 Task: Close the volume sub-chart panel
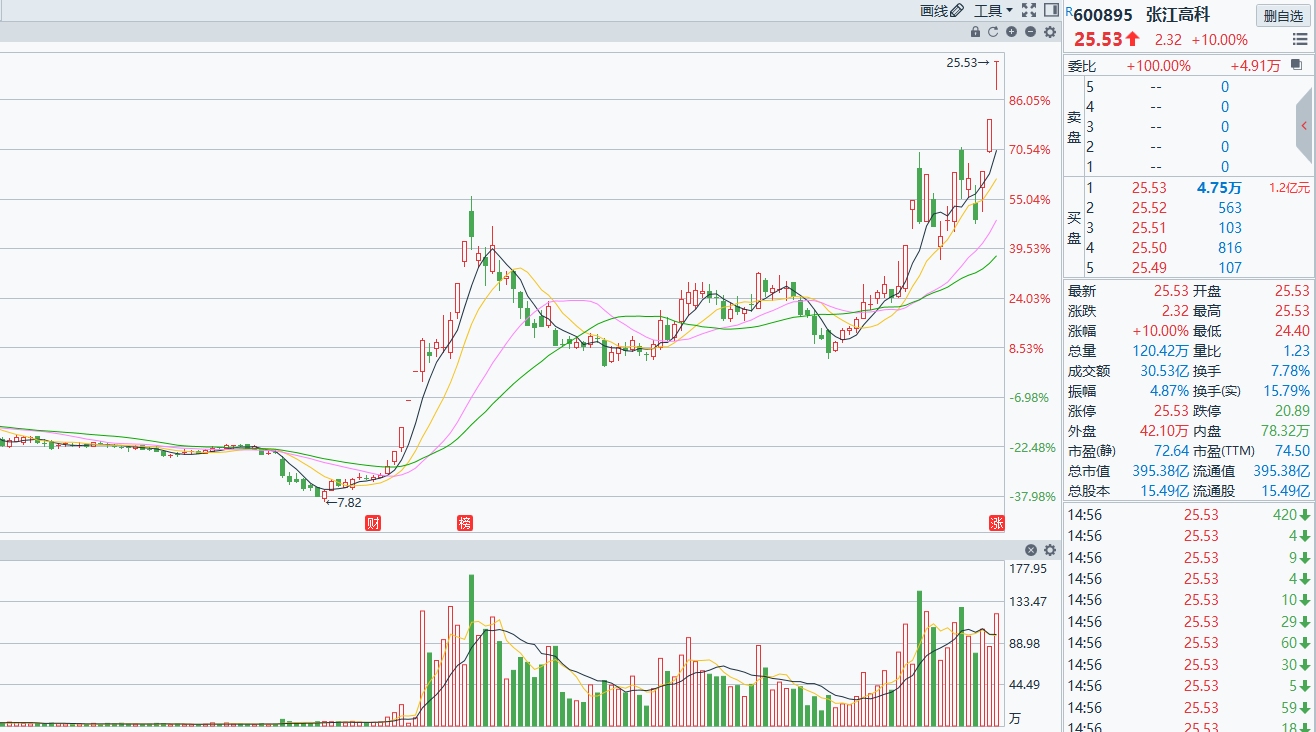pos(1031,550)
